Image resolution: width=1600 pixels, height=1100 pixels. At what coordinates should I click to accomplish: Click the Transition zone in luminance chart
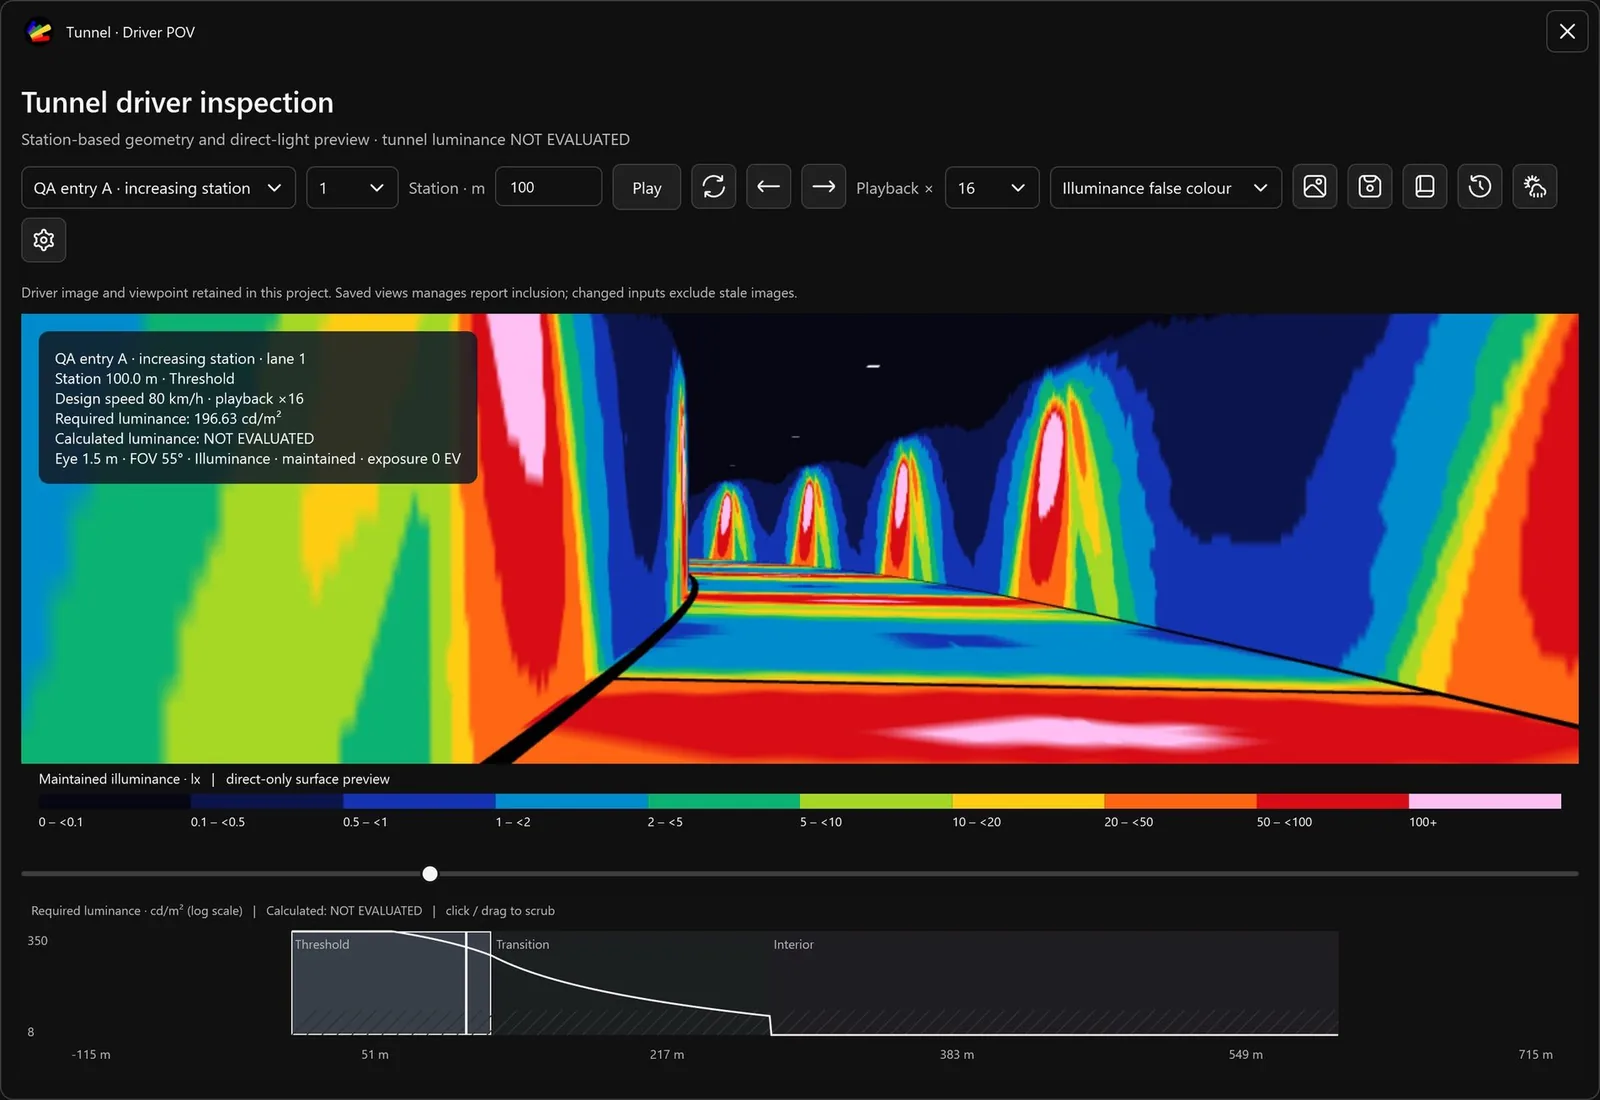pyautogui.click(x=631, y=983)
